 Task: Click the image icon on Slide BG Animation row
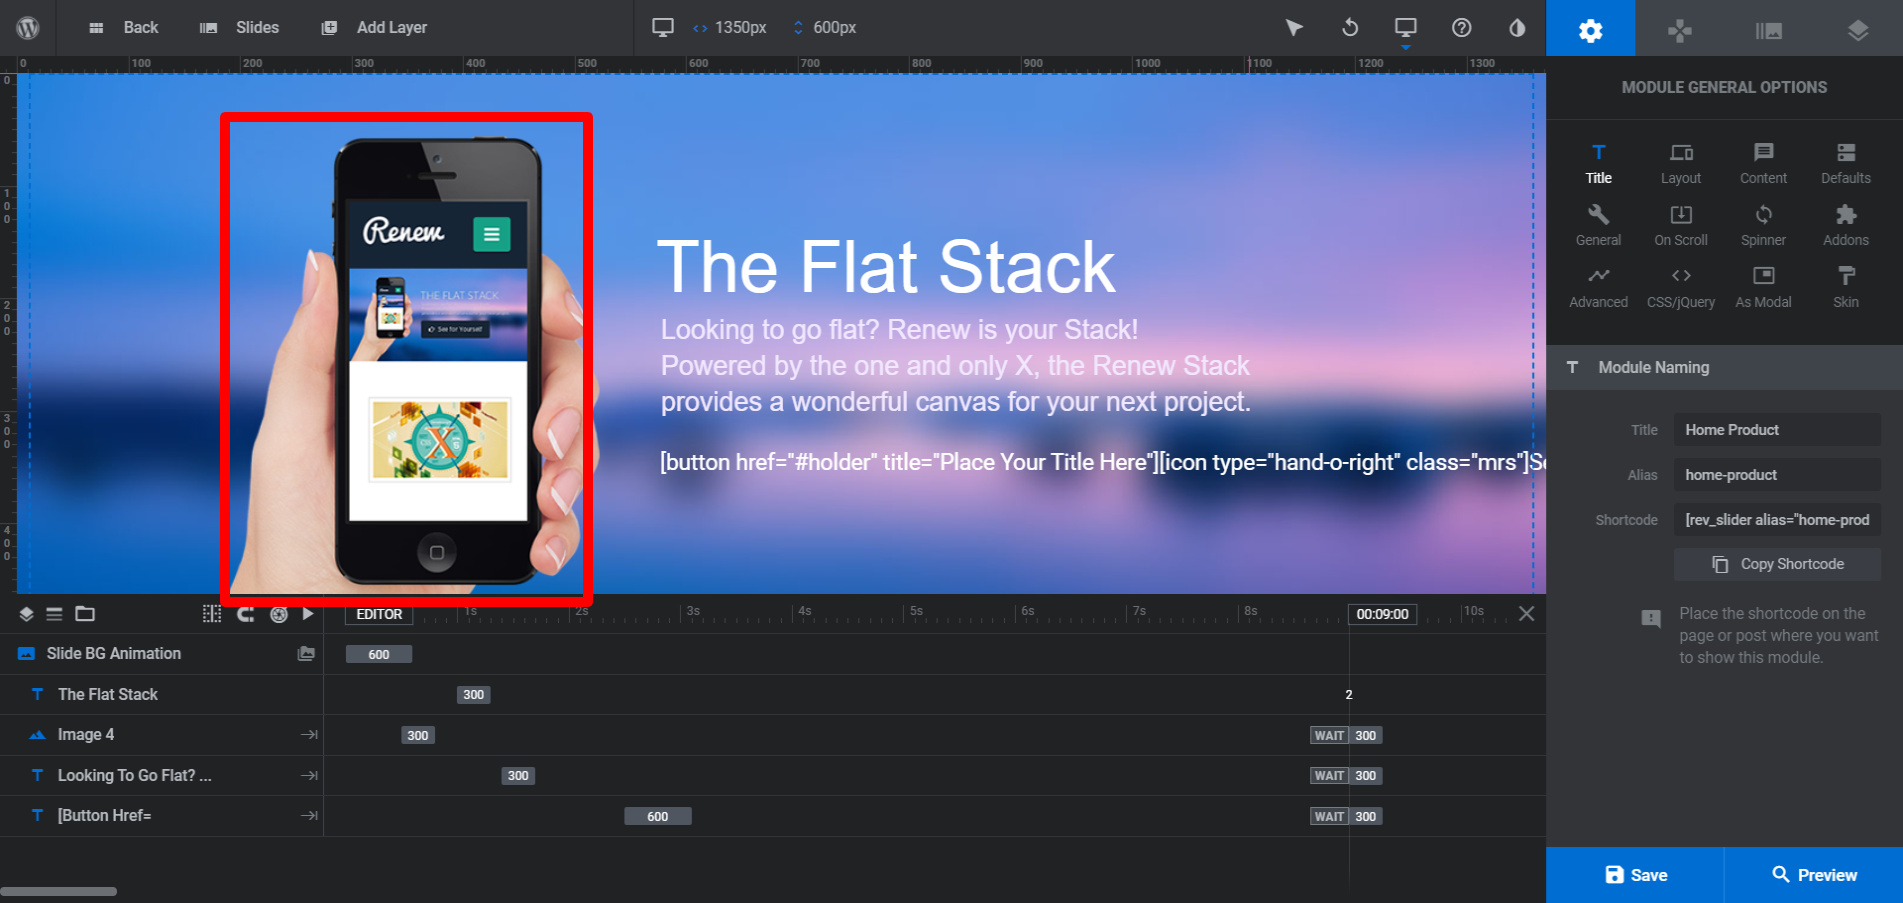306,654
